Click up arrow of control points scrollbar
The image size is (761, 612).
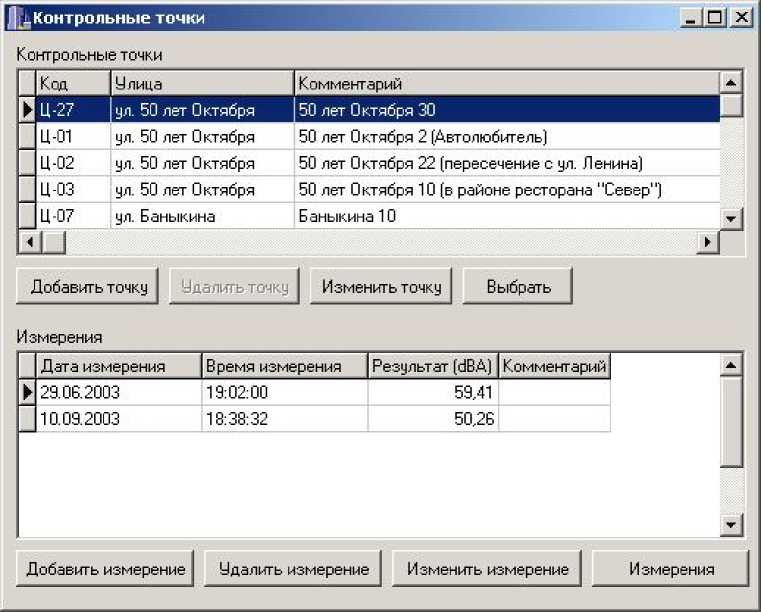coord(731,83)
